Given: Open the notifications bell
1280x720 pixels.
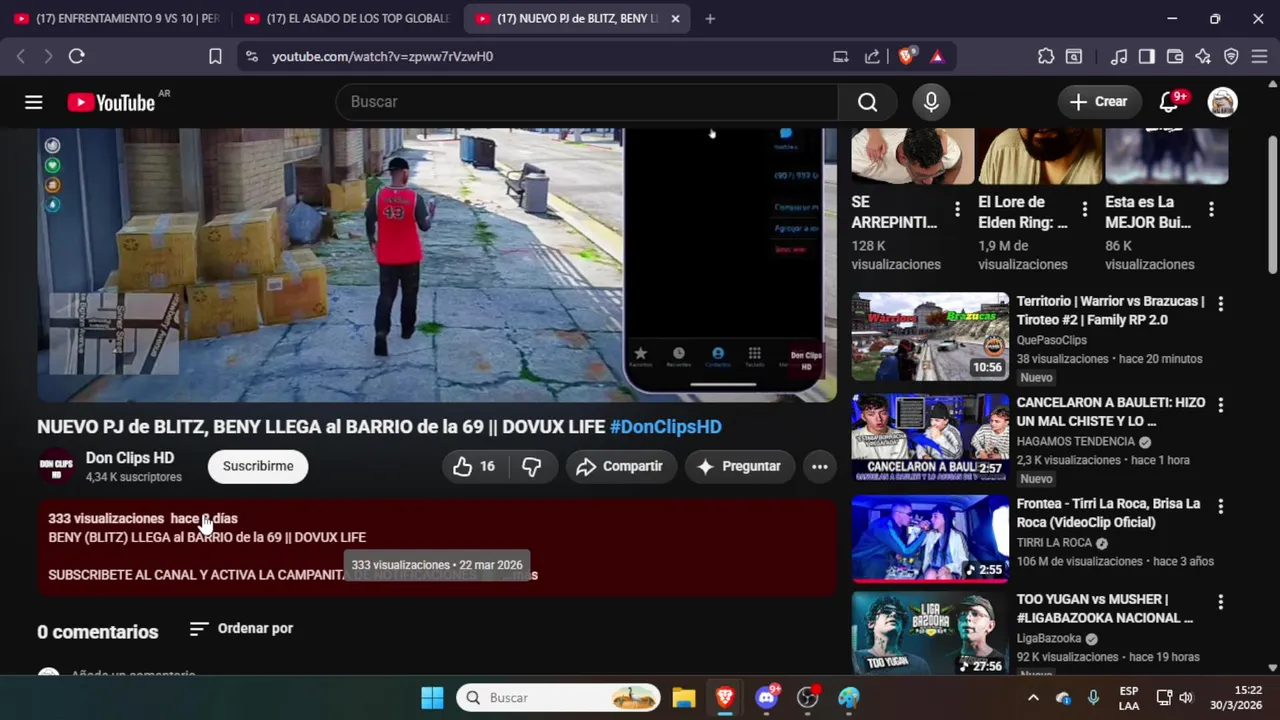Looking at the screenshot, I should (1168, 102).
